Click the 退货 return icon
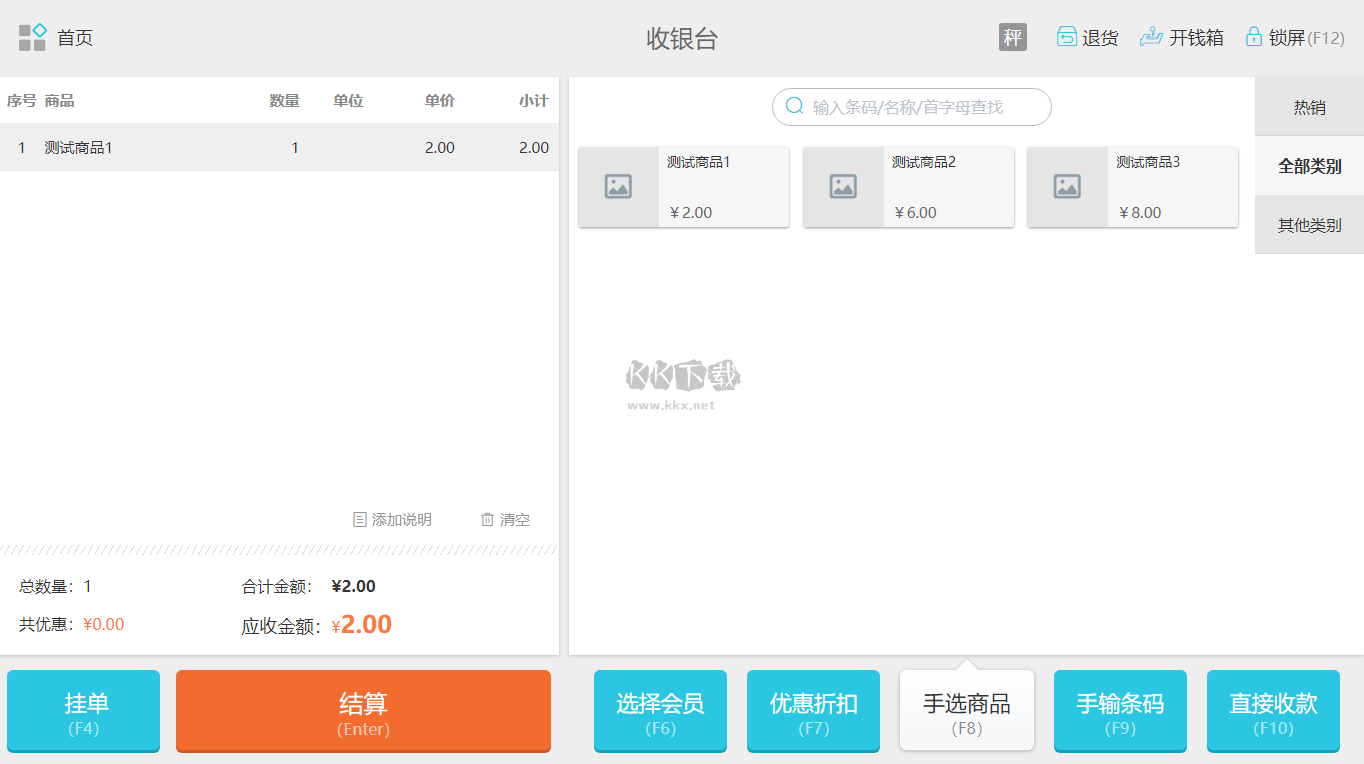This screenshot has width=1364, height=764. coord(1067,38)
